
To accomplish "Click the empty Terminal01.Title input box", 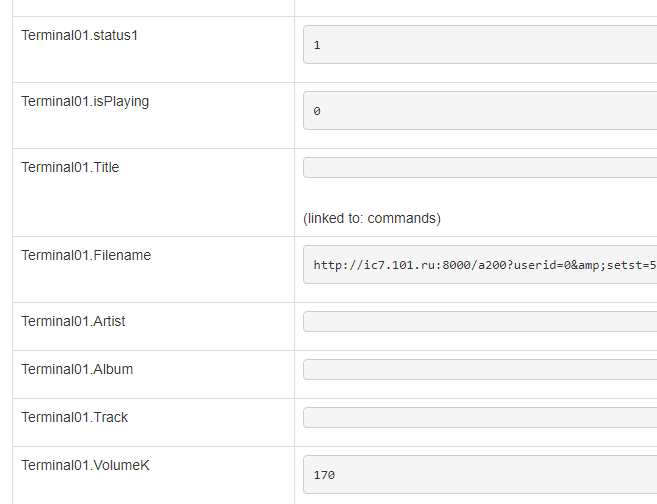I will coord(480,168).
